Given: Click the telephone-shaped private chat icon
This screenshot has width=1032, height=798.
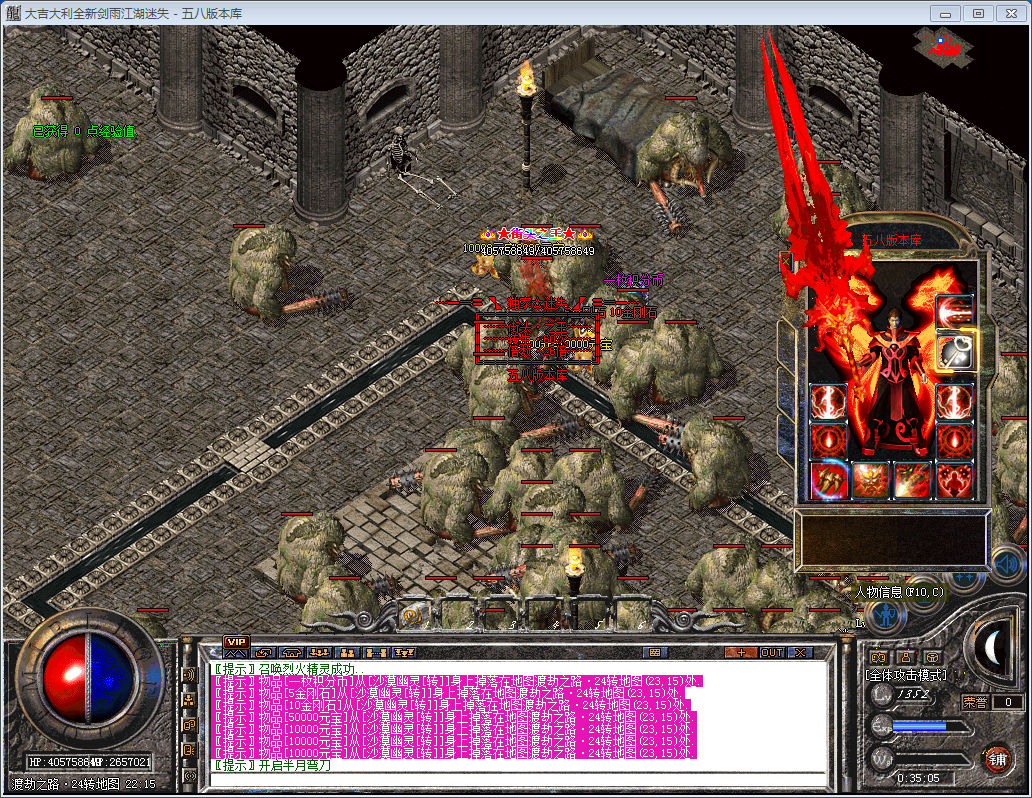Looking at the screenshot, I should click(292, 653).
